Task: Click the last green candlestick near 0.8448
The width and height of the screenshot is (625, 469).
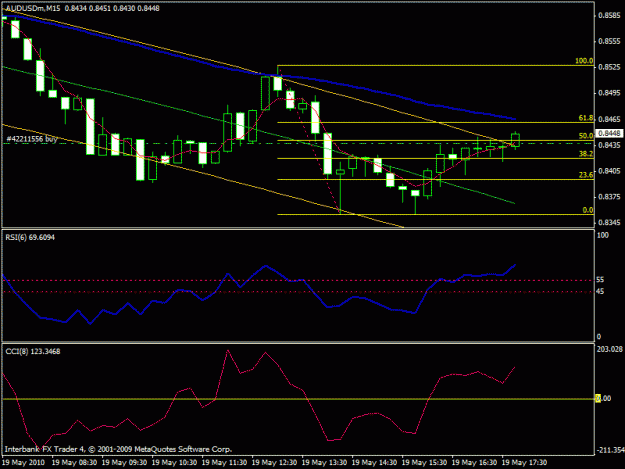Action: pos(515,140)
